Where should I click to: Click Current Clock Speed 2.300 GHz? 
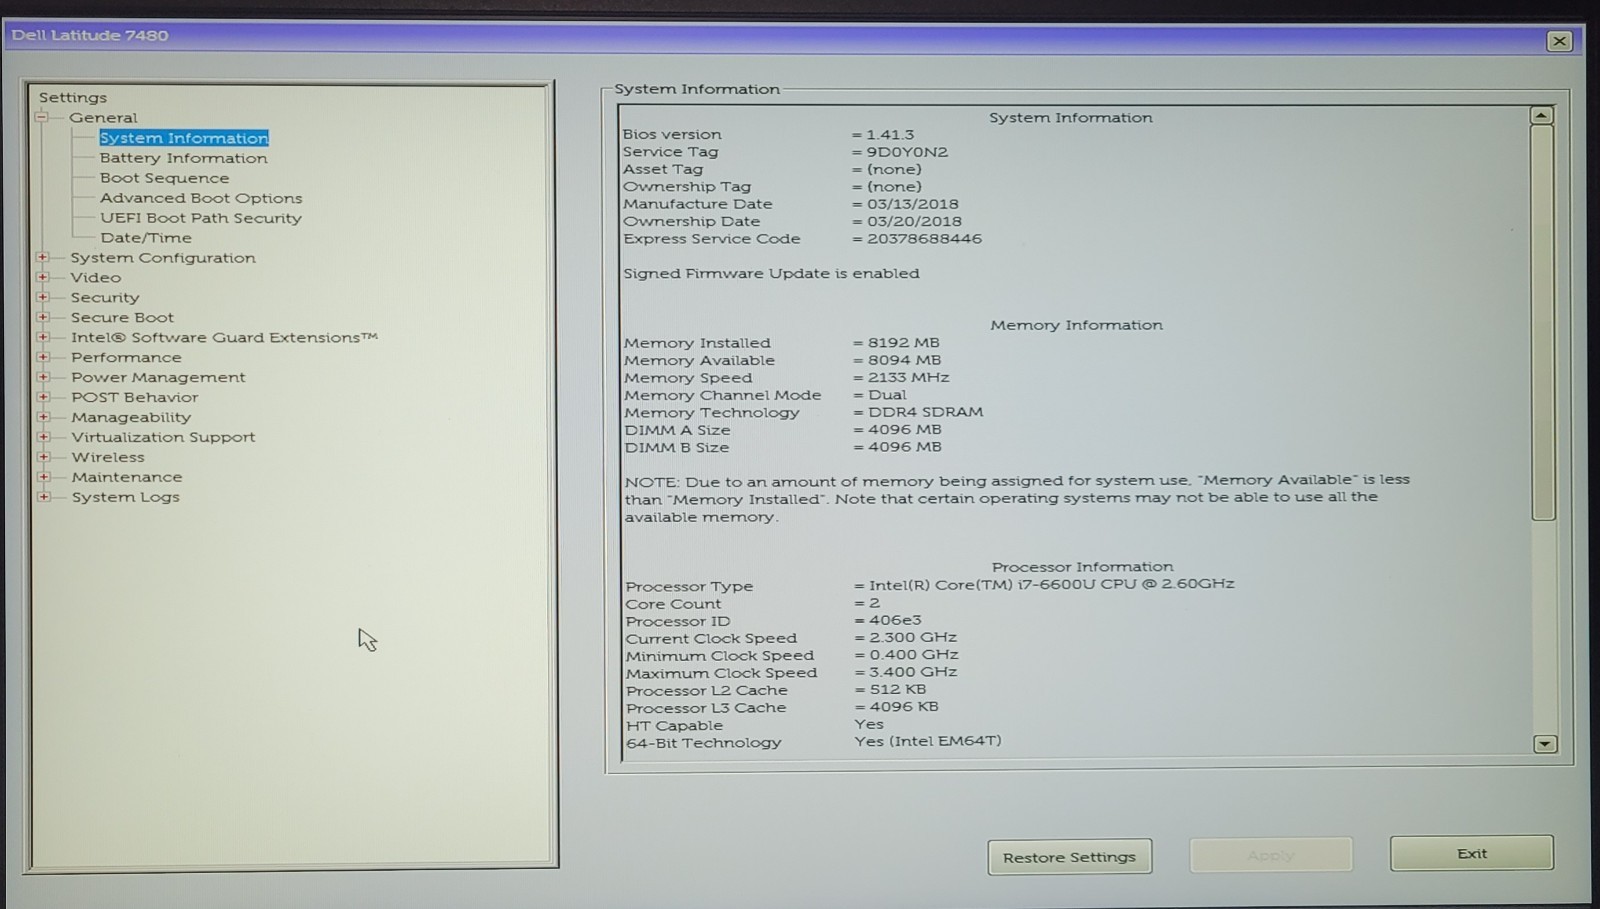pos(913,638)
